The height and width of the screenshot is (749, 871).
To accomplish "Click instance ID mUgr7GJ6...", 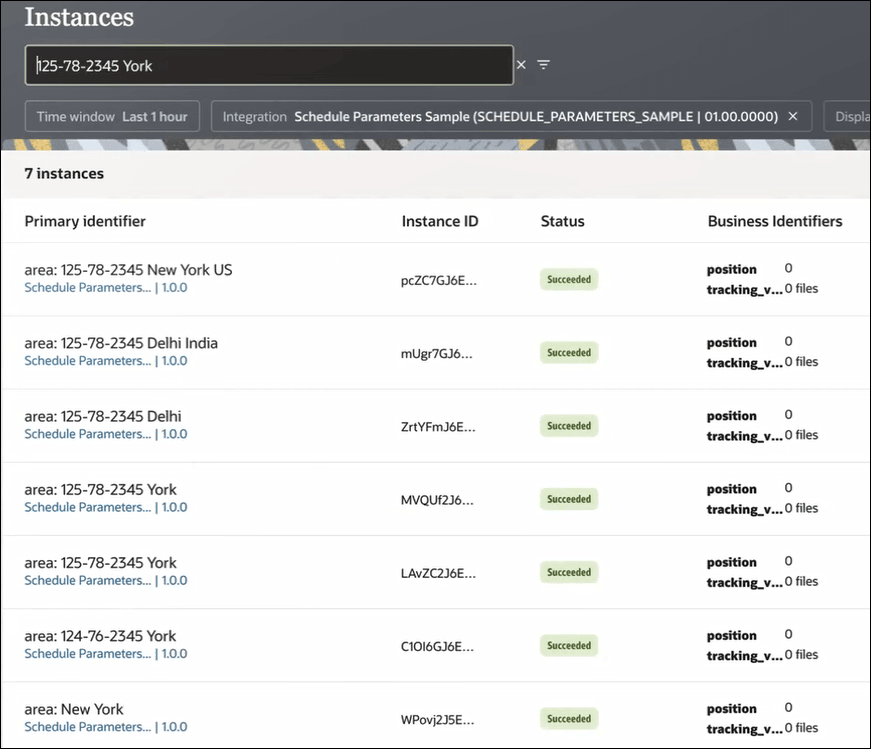I will click(x=437, y=353).
